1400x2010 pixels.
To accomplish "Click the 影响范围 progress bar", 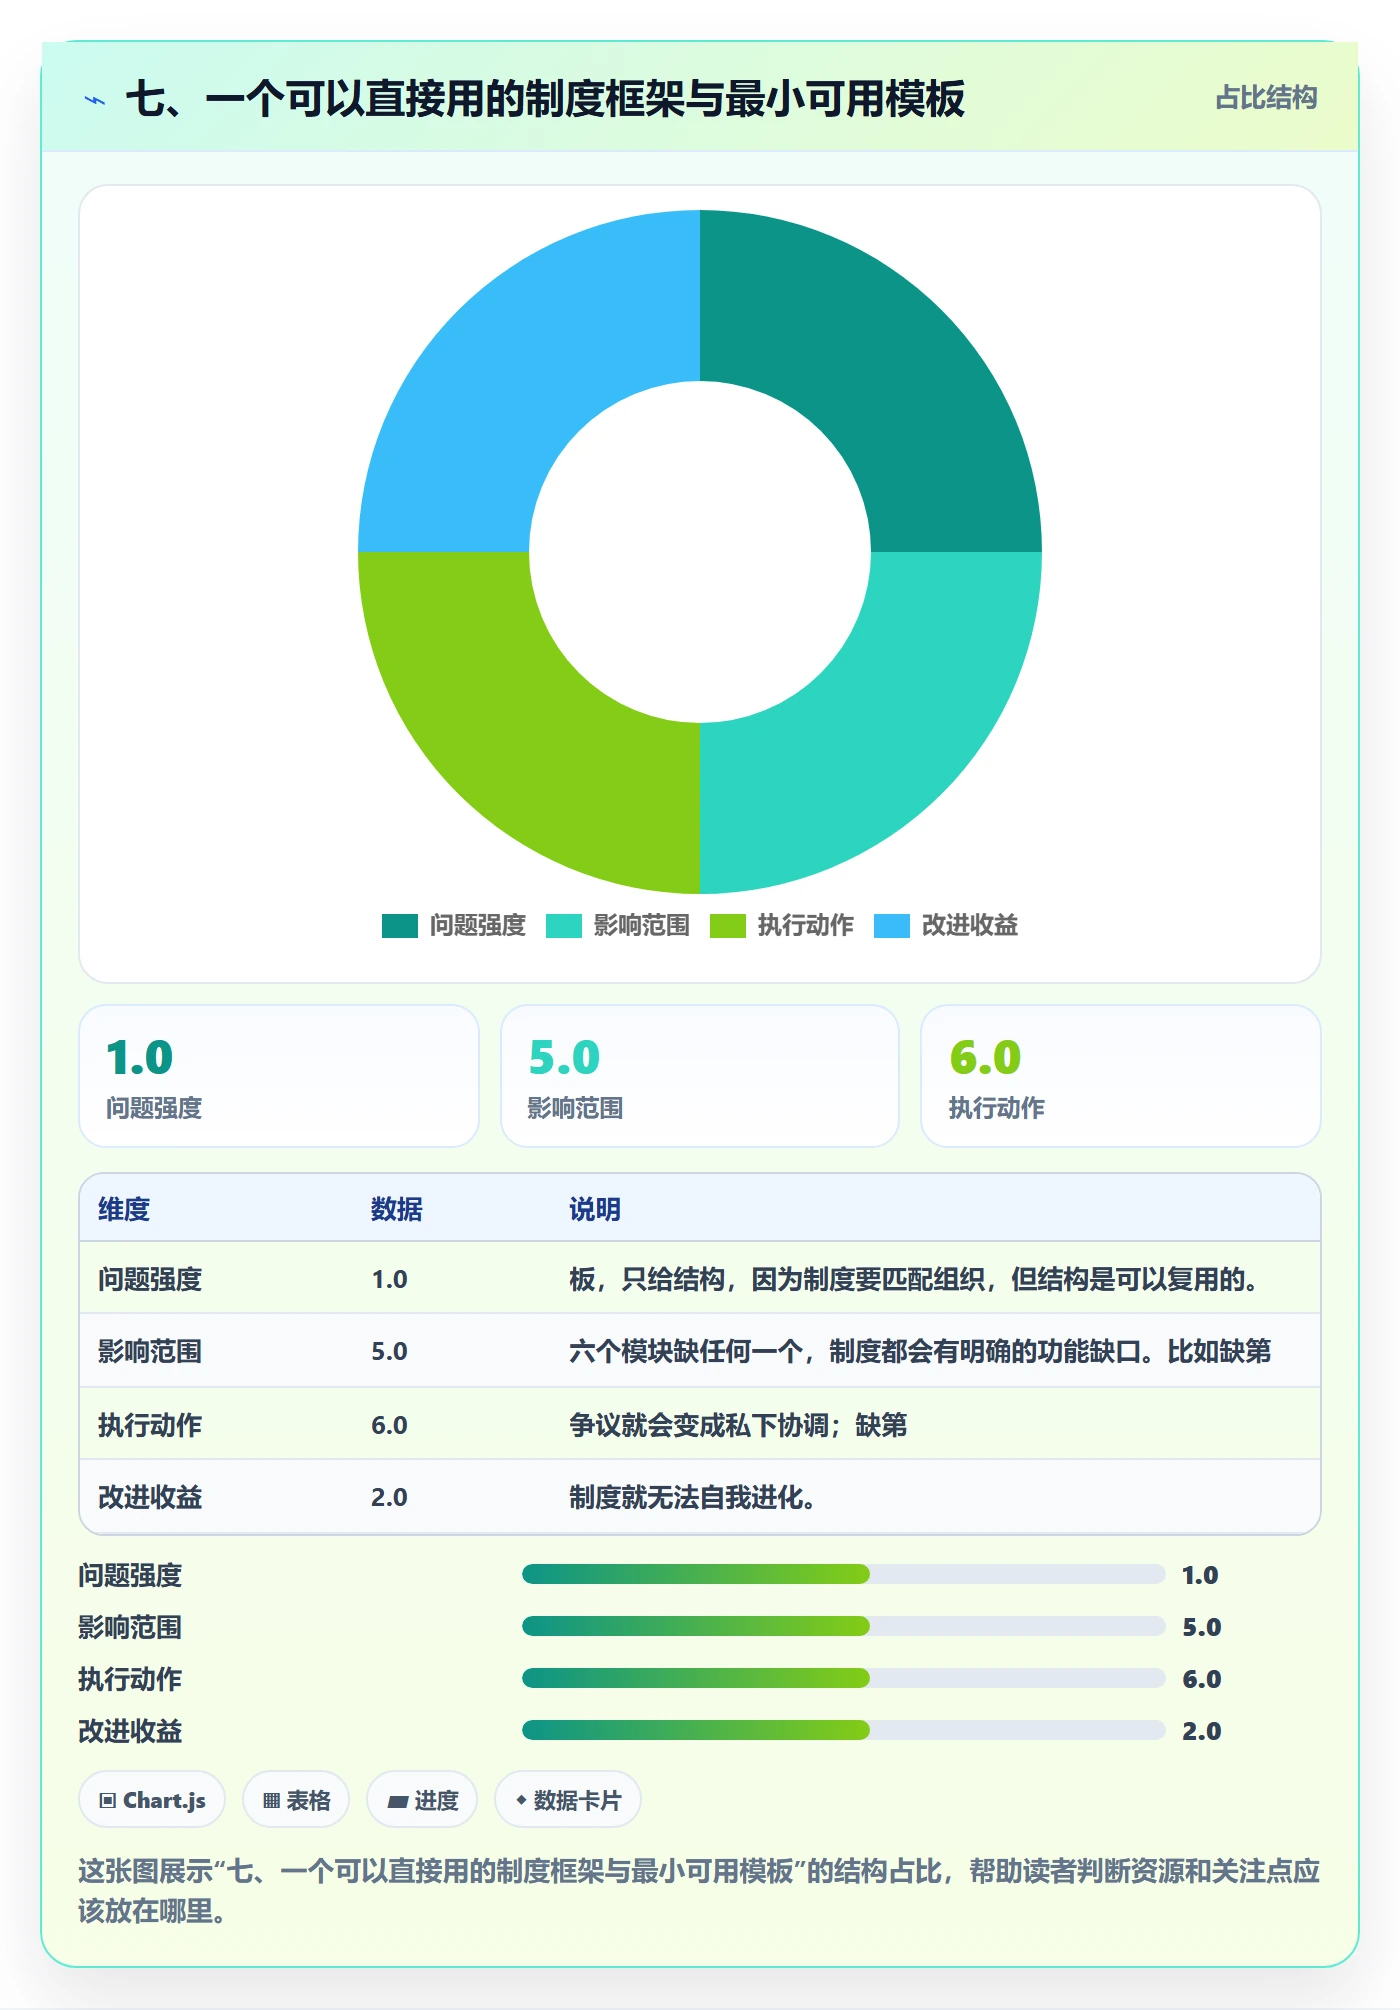I will pyautogui.click(x=843, y=1627).
